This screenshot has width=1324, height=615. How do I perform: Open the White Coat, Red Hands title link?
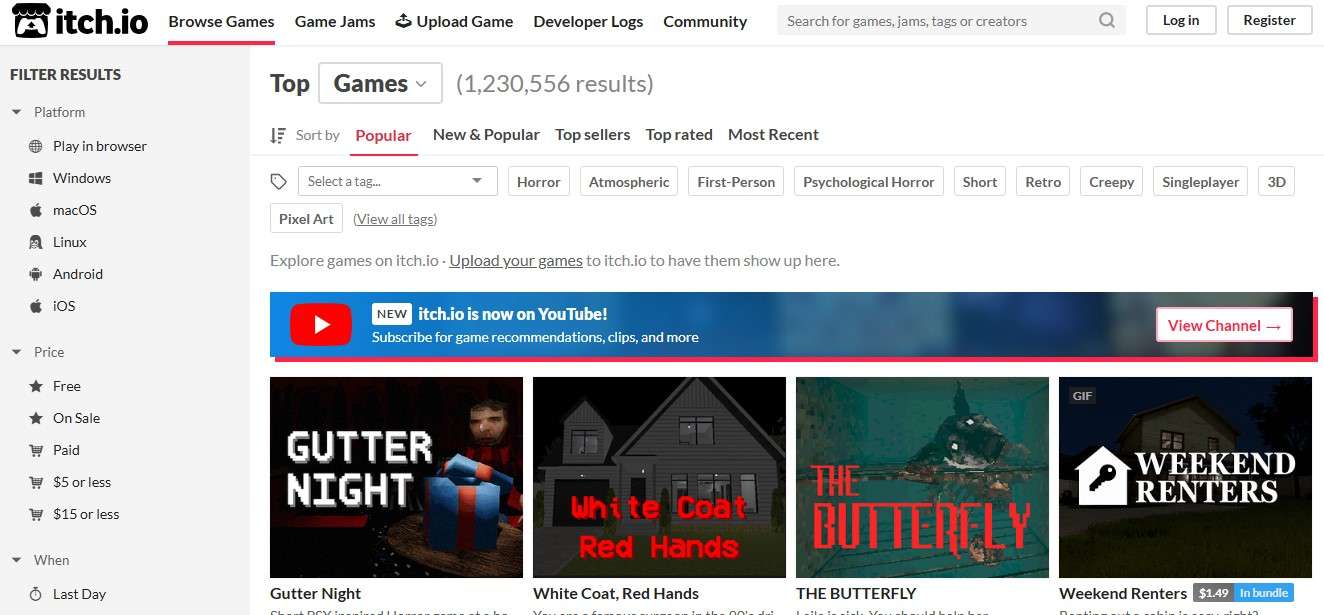coord(616,593)
